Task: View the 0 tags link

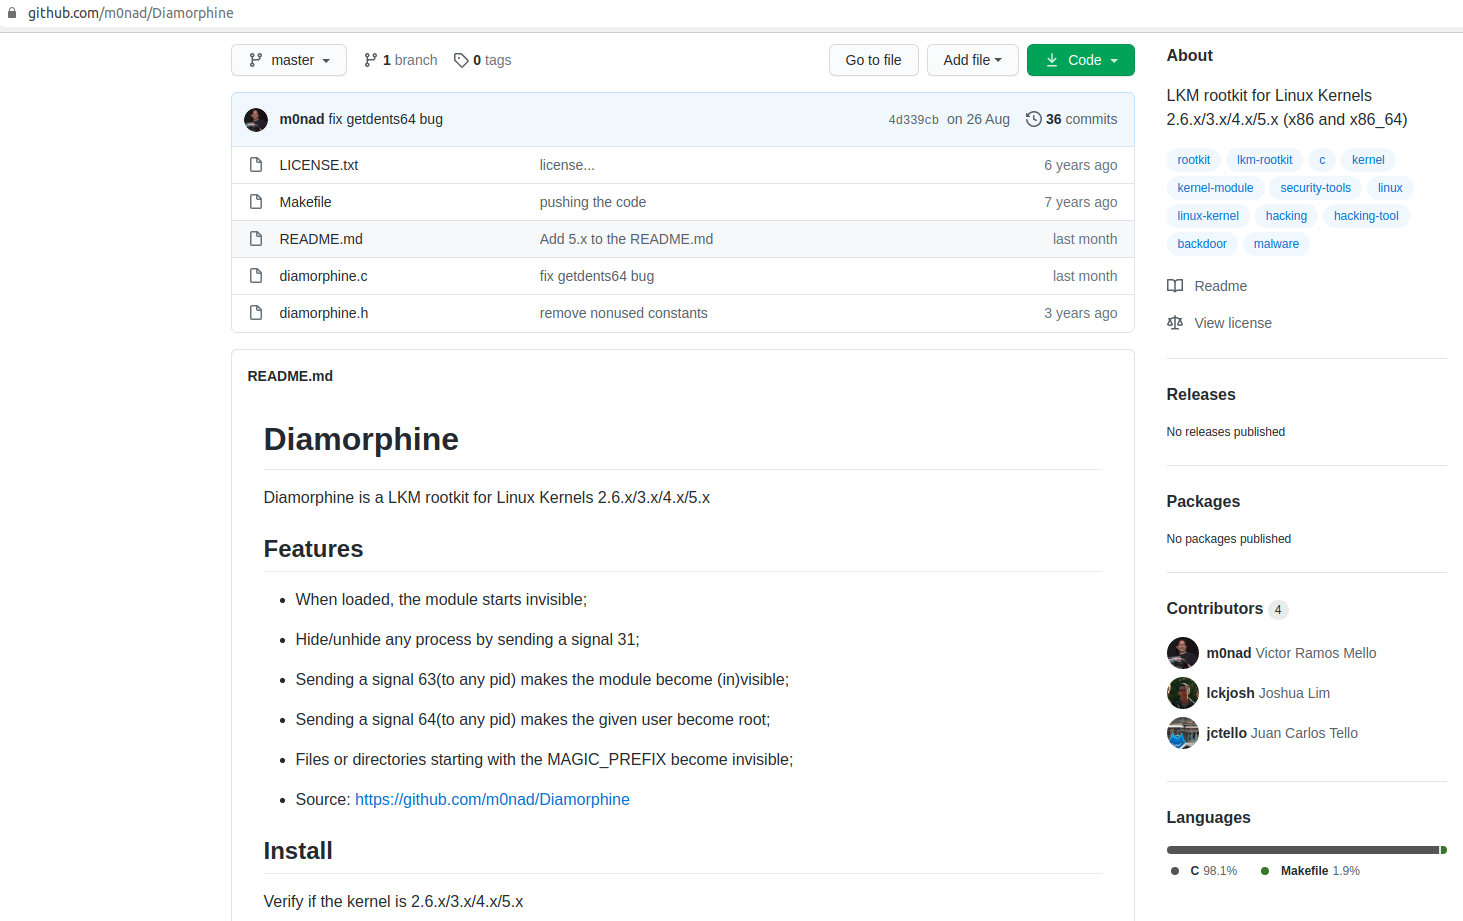Action: pyautogui.click(x=483, y=60)
